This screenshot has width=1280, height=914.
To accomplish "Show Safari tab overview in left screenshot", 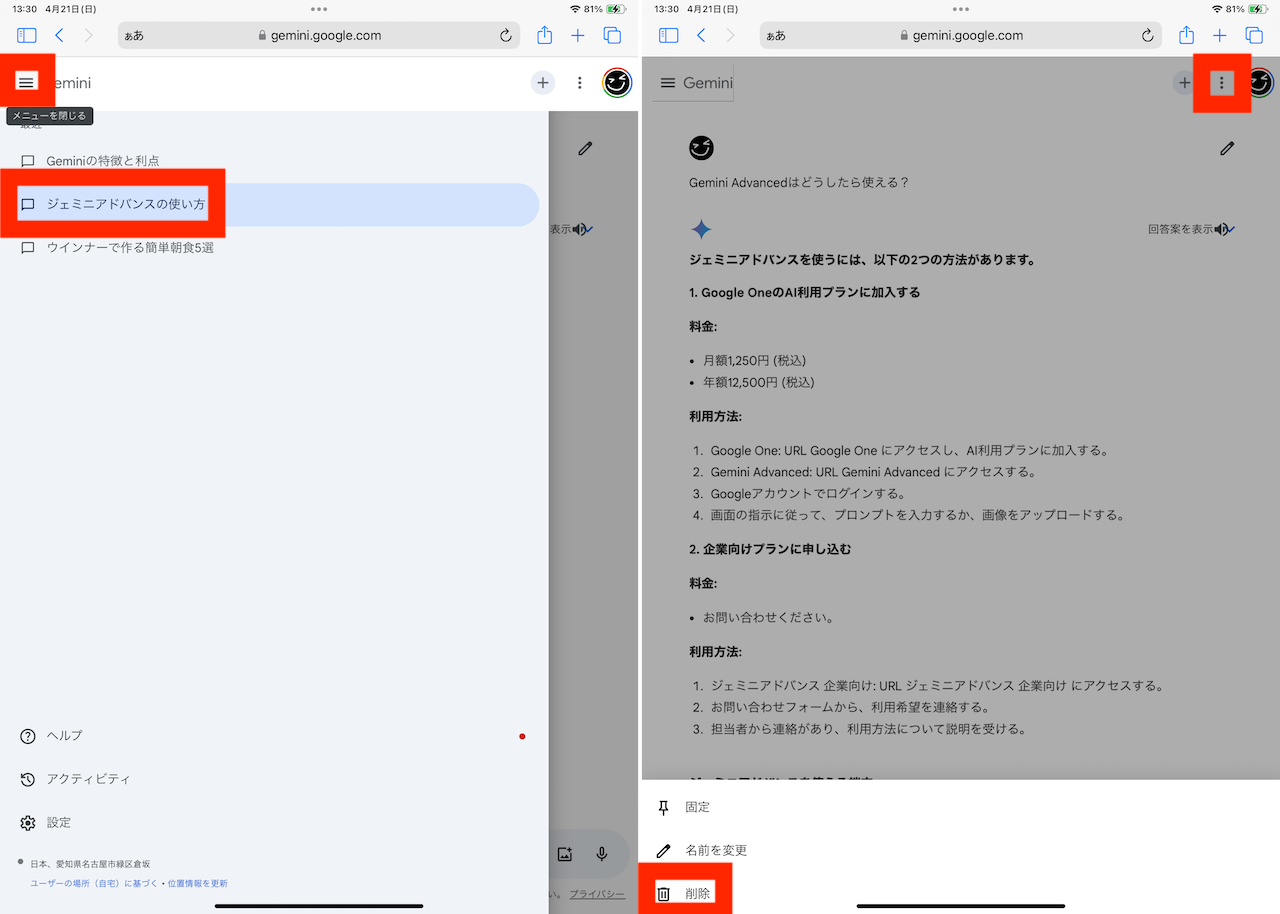I will pos(613,35).
